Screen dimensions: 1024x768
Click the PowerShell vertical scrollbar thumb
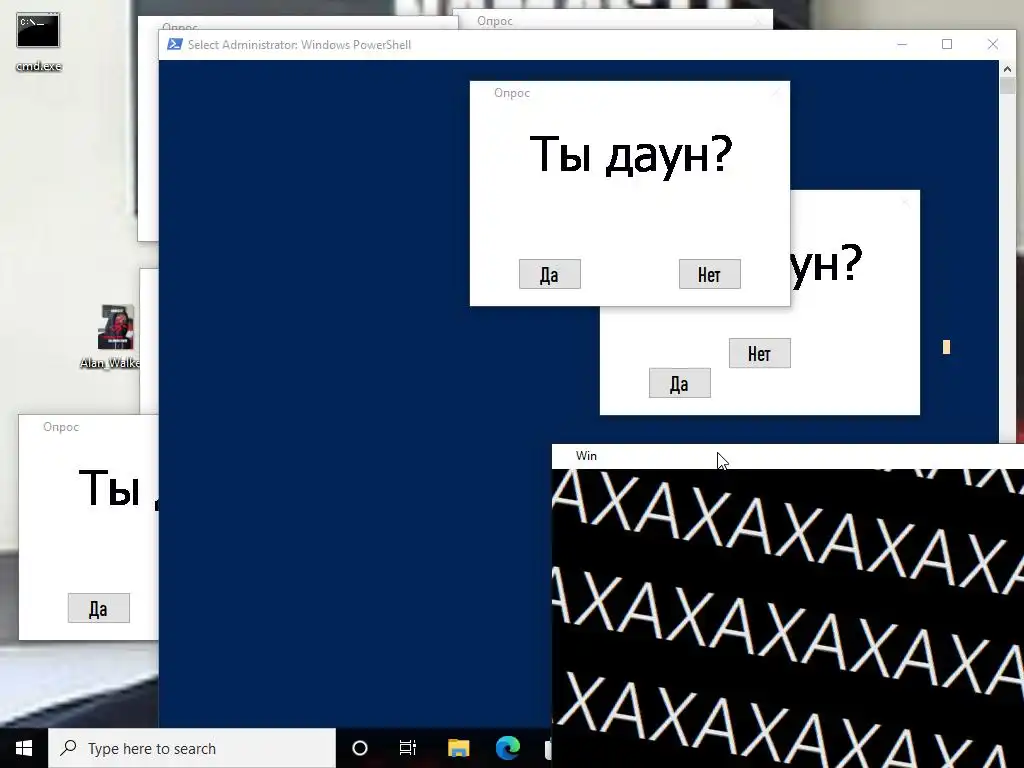coord(1007,86)
